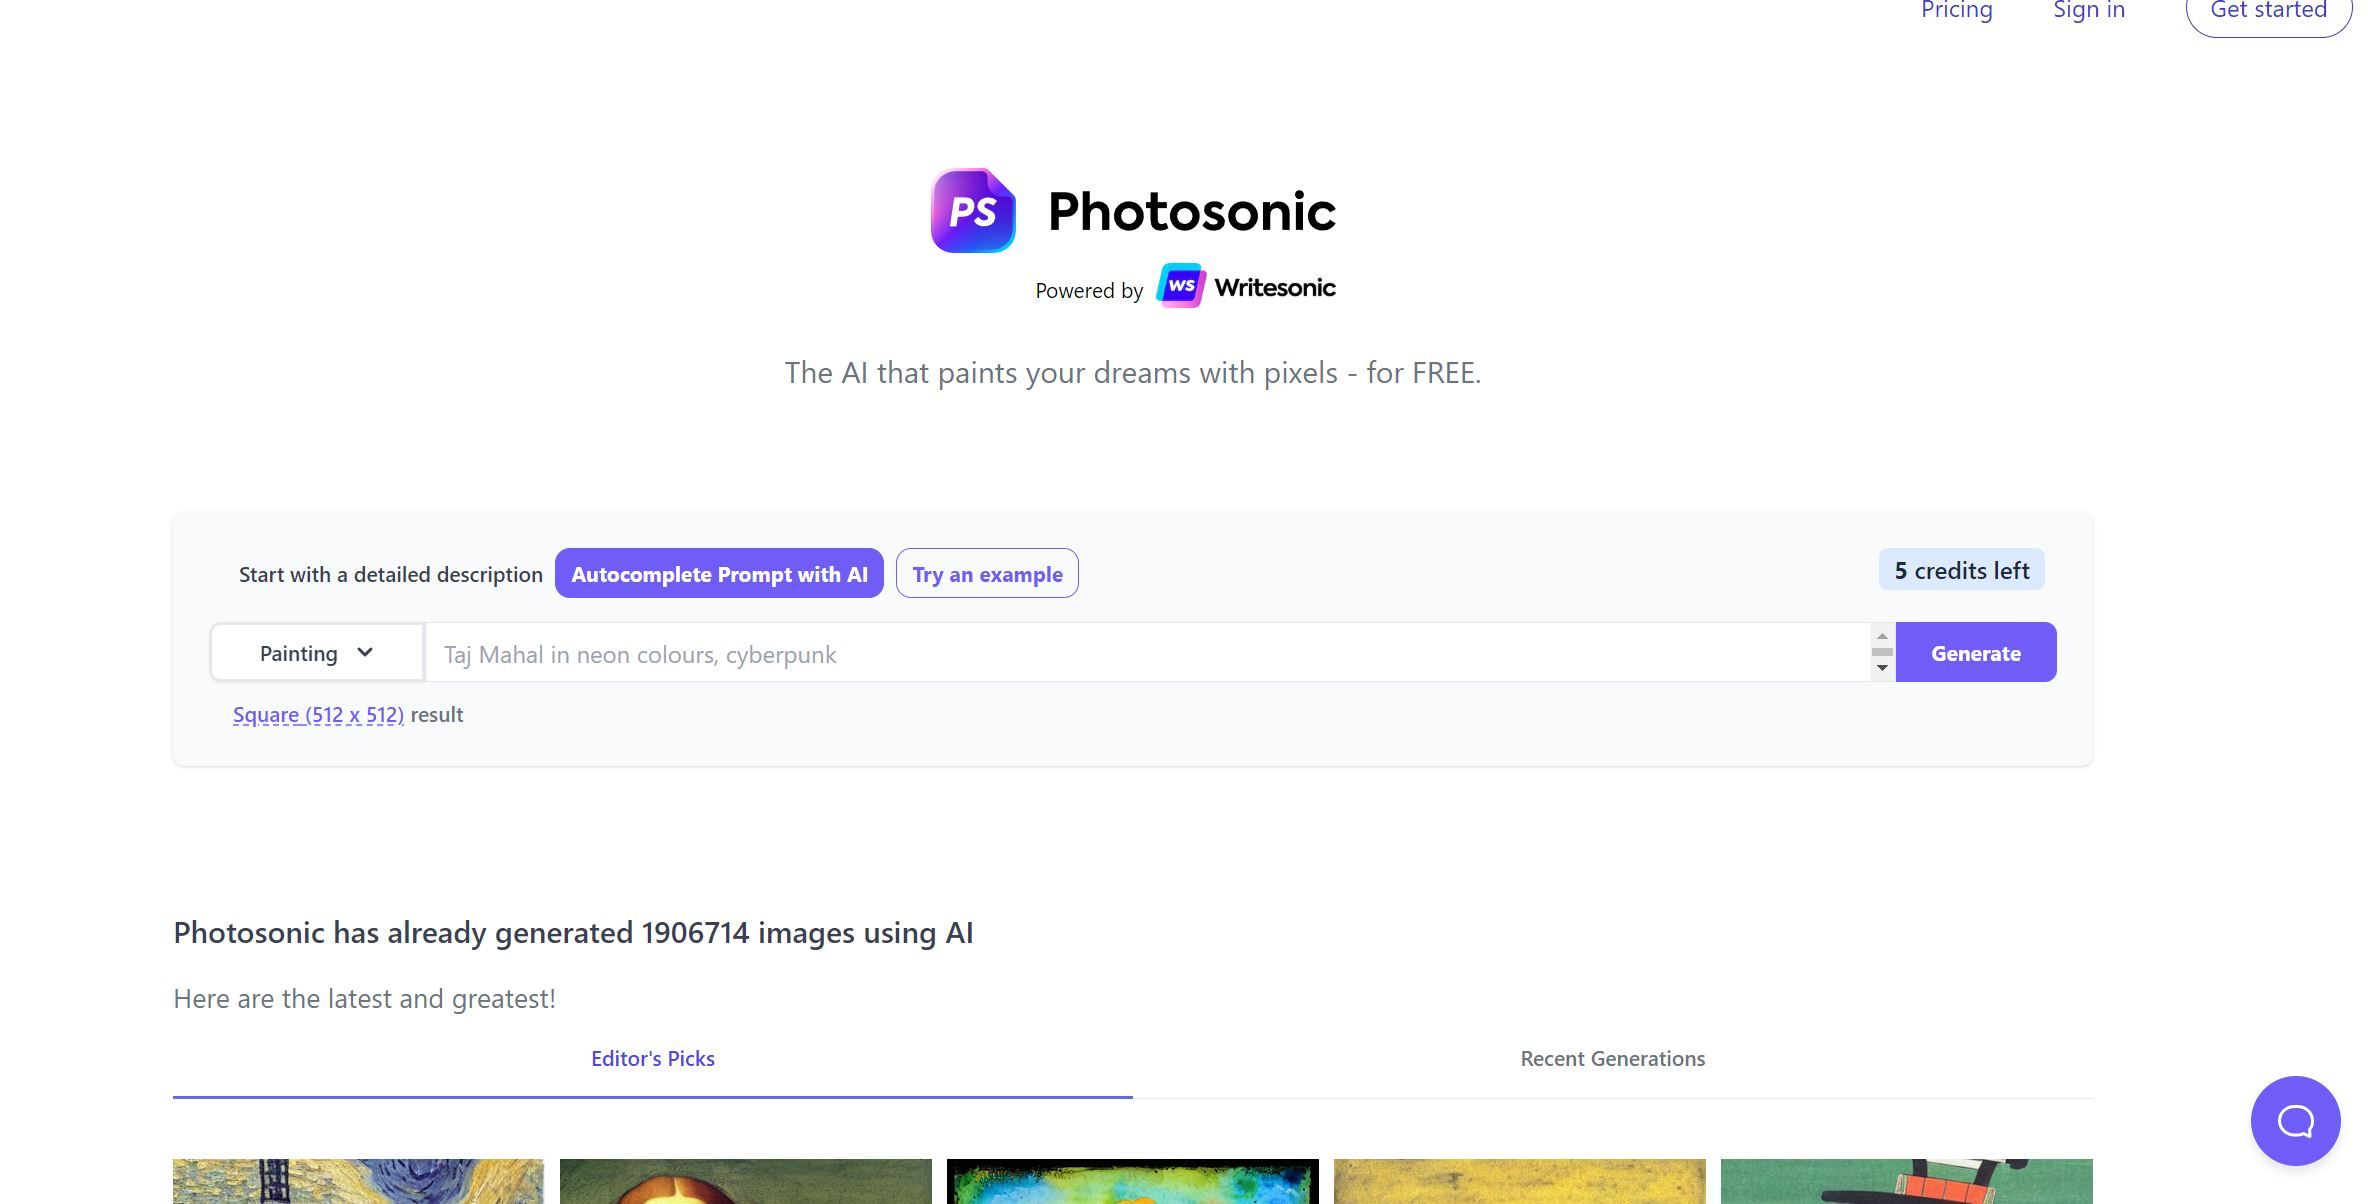Open the live chat support bubble

tap(2294, 1121)
